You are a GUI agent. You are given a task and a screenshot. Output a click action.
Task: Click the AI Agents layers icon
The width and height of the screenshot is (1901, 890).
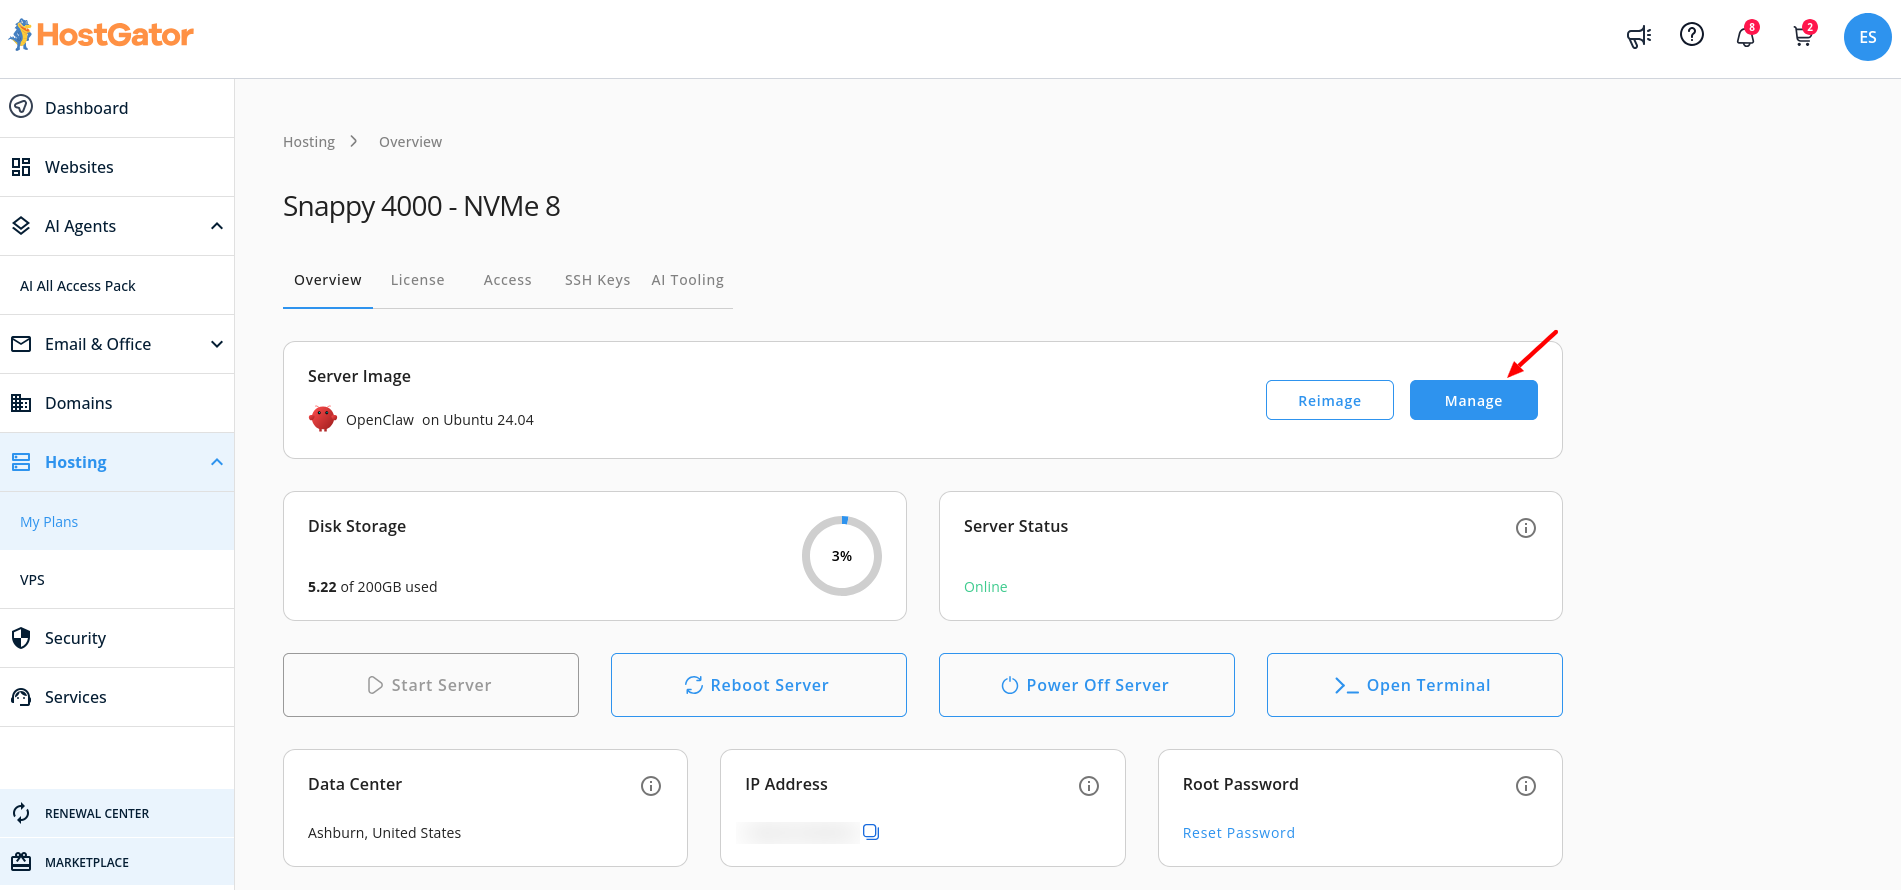tap(21, 226)
